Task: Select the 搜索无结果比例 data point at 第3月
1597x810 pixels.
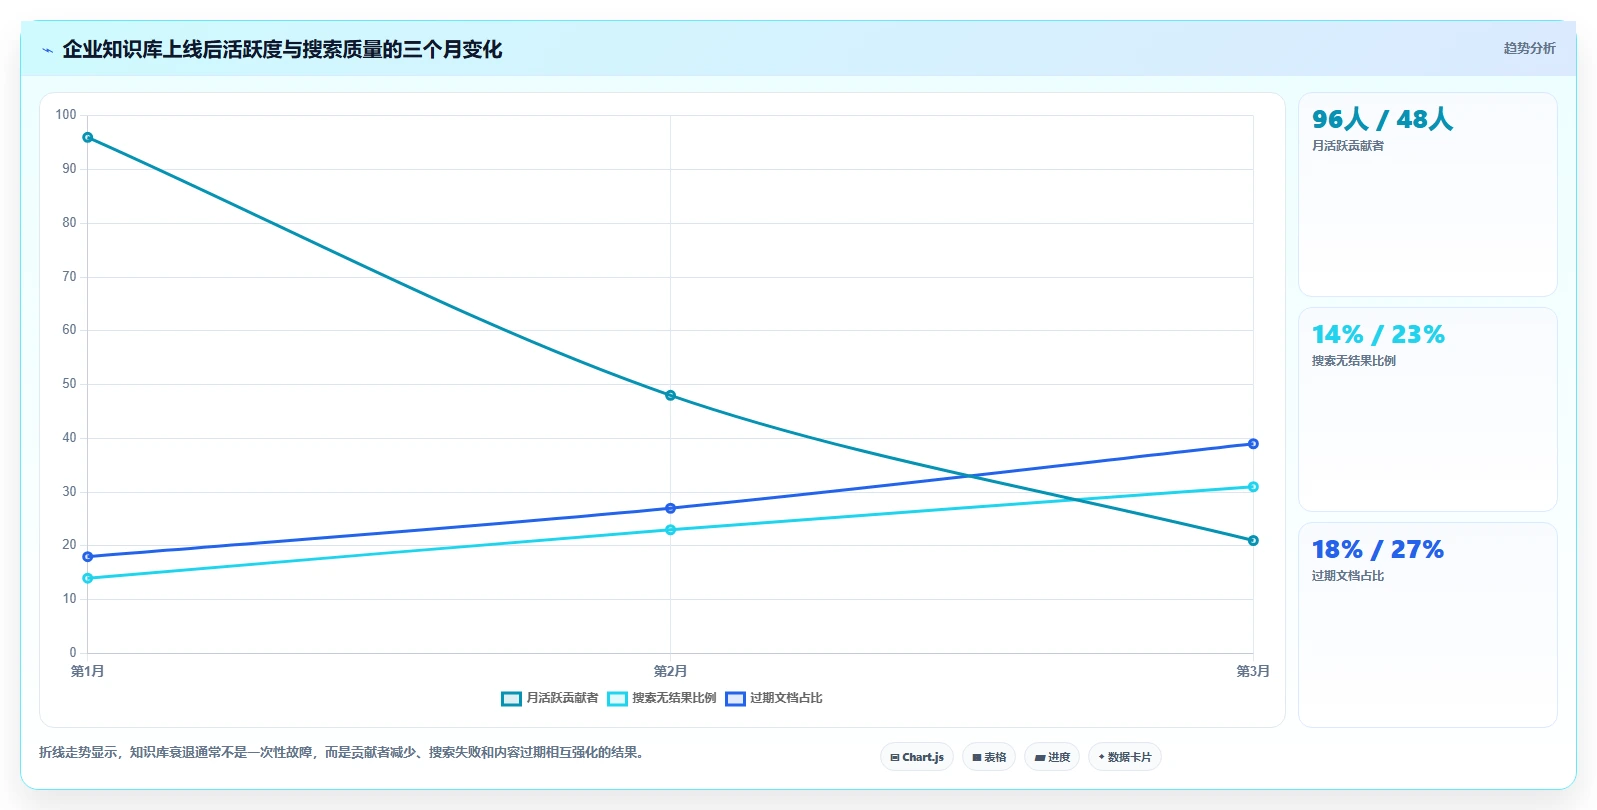Action: pos(1253,487)
